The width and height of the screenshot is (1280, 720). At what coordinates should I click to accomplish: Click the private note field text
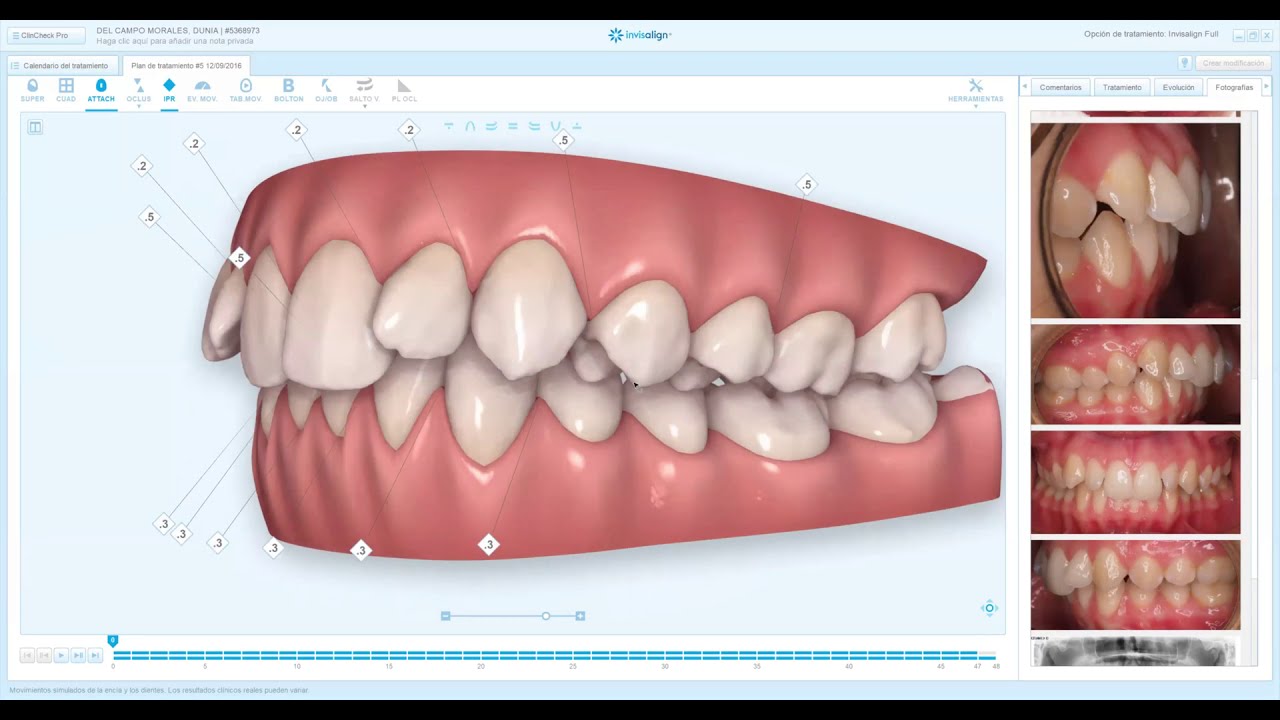pos(177,41)
